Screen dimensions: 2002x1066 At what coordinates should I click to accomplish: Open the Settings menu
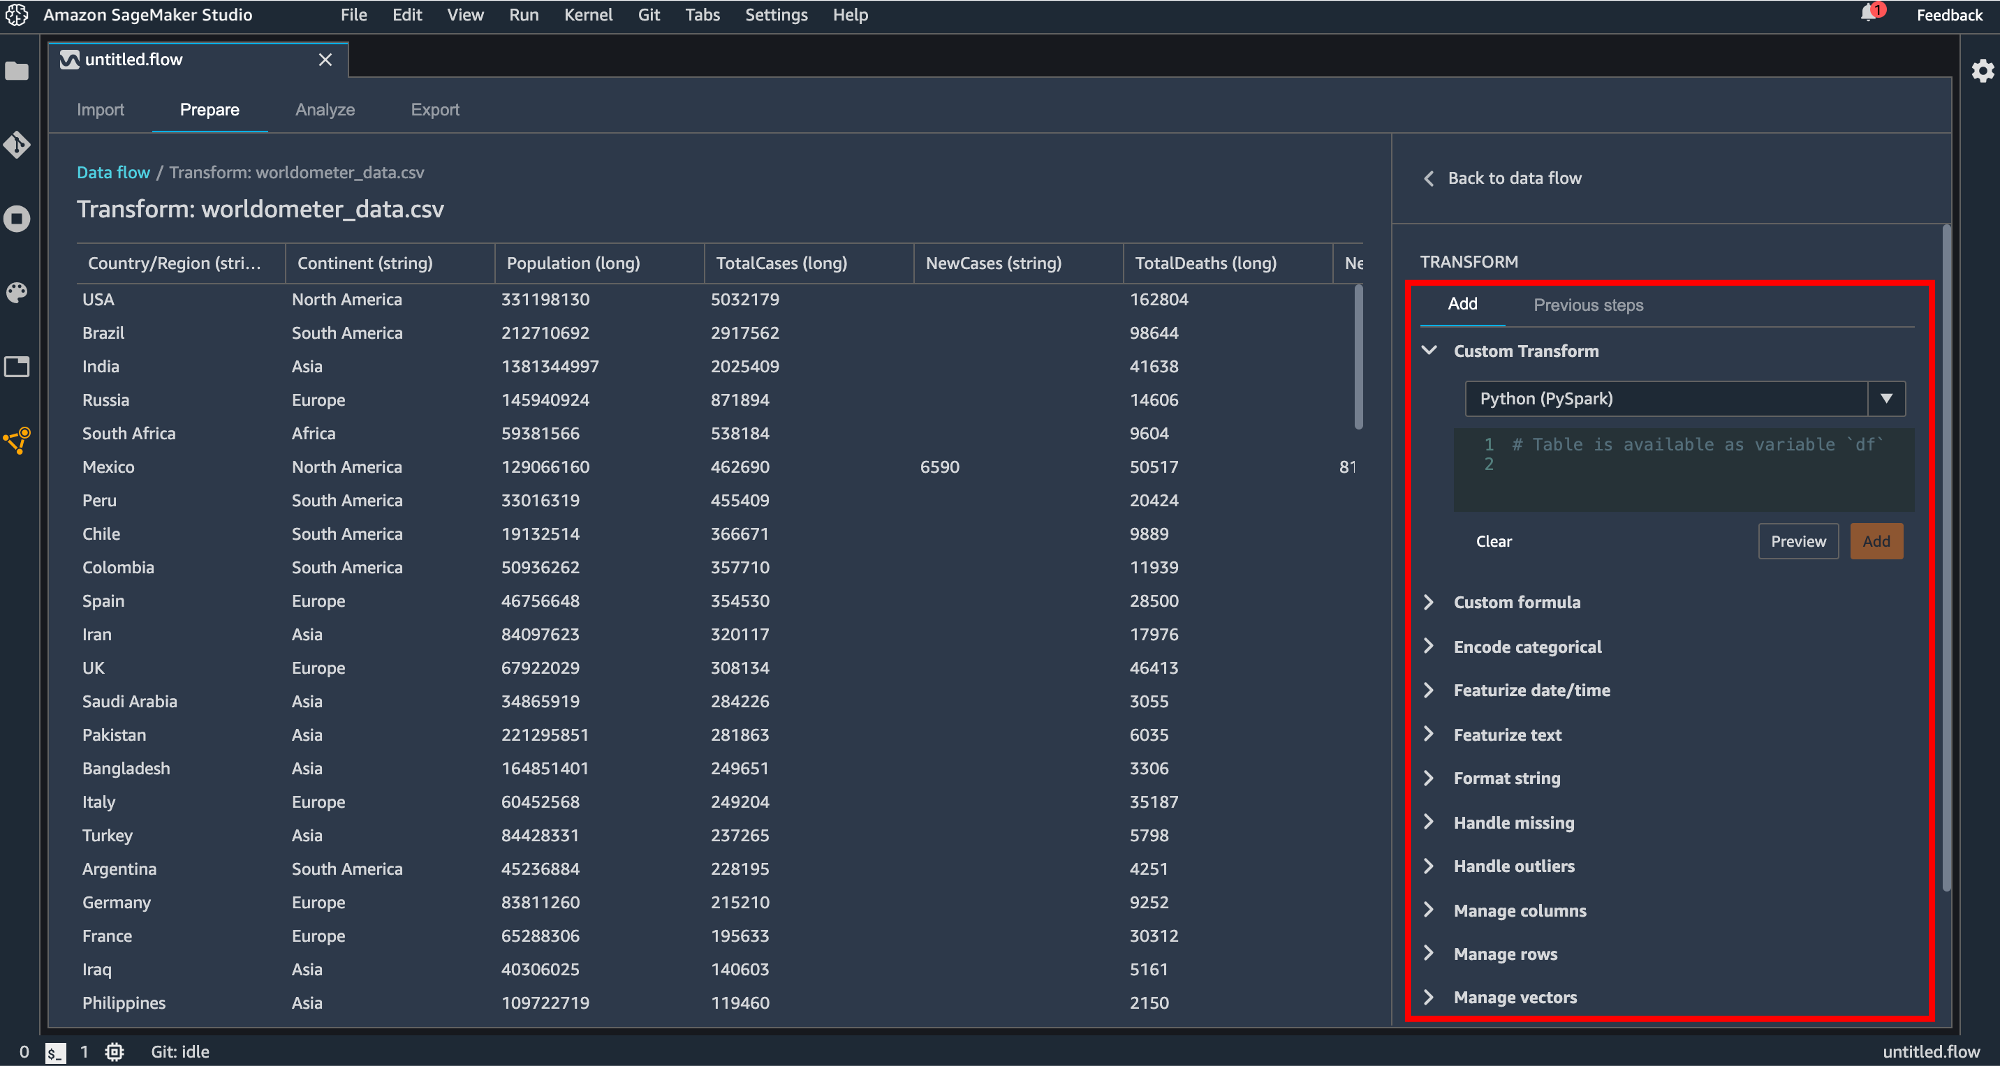776,15
